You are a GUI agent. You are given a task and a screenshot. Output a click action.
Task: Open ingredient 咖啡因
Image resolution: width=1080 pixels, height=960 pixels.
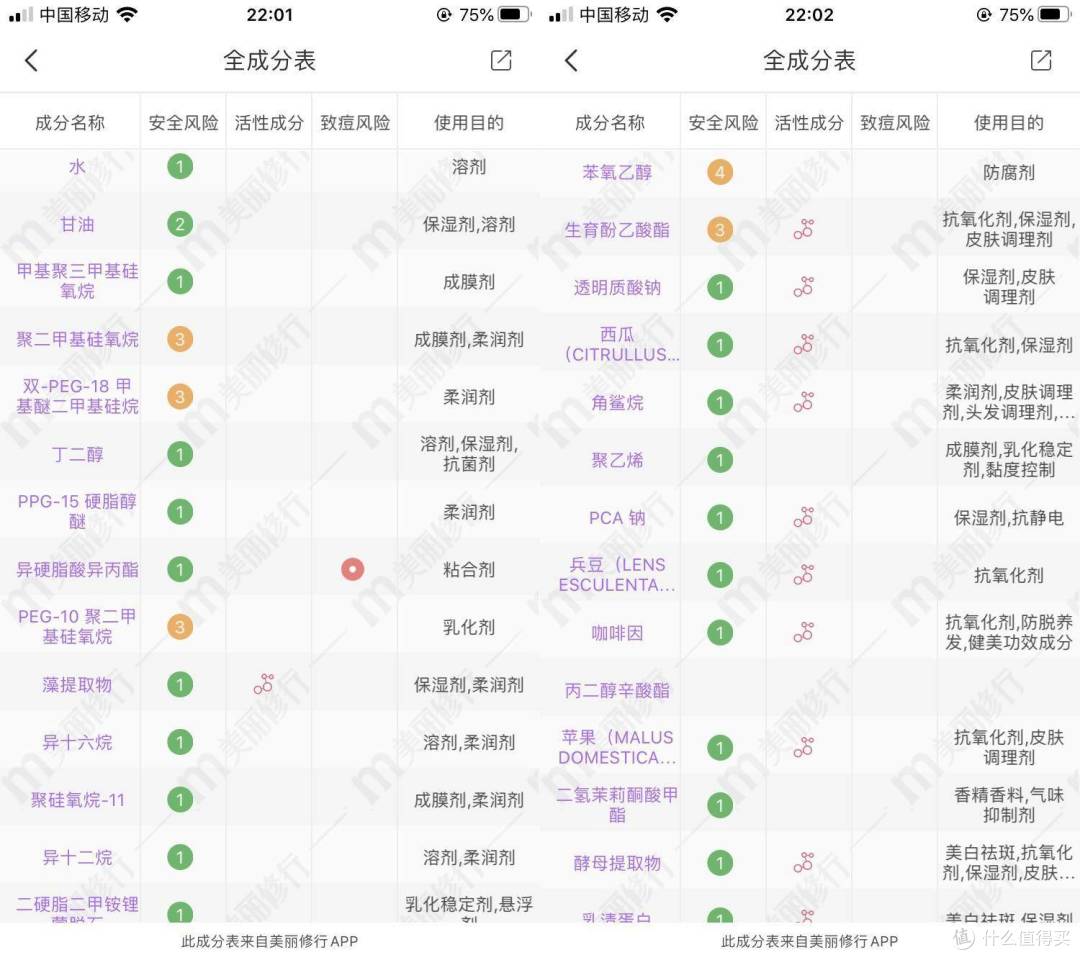pos(617,632)
